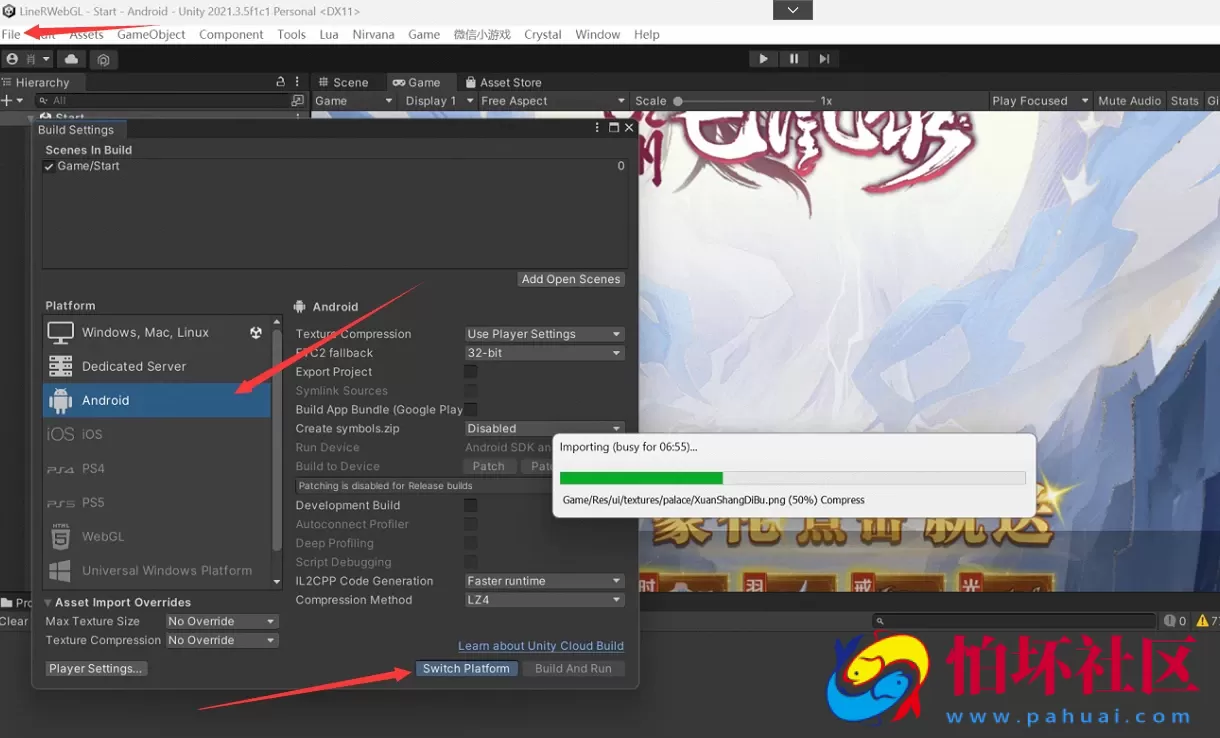Enable the Export Project checkbox
Screen dimensions: 1220x738
point(470,372)
